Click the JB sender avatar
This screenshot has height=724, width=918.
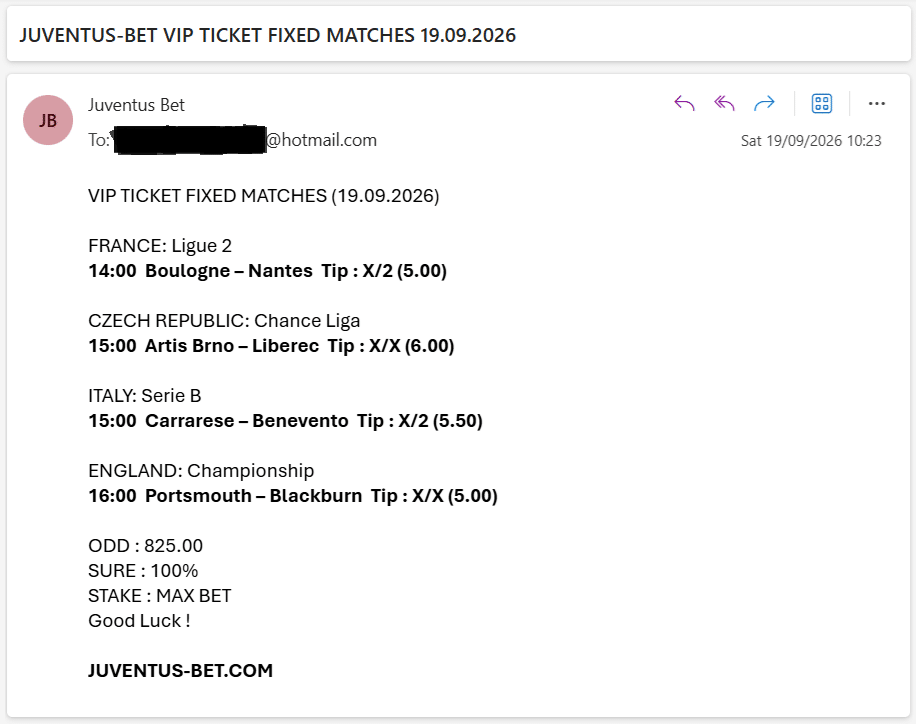pos(48,120)
